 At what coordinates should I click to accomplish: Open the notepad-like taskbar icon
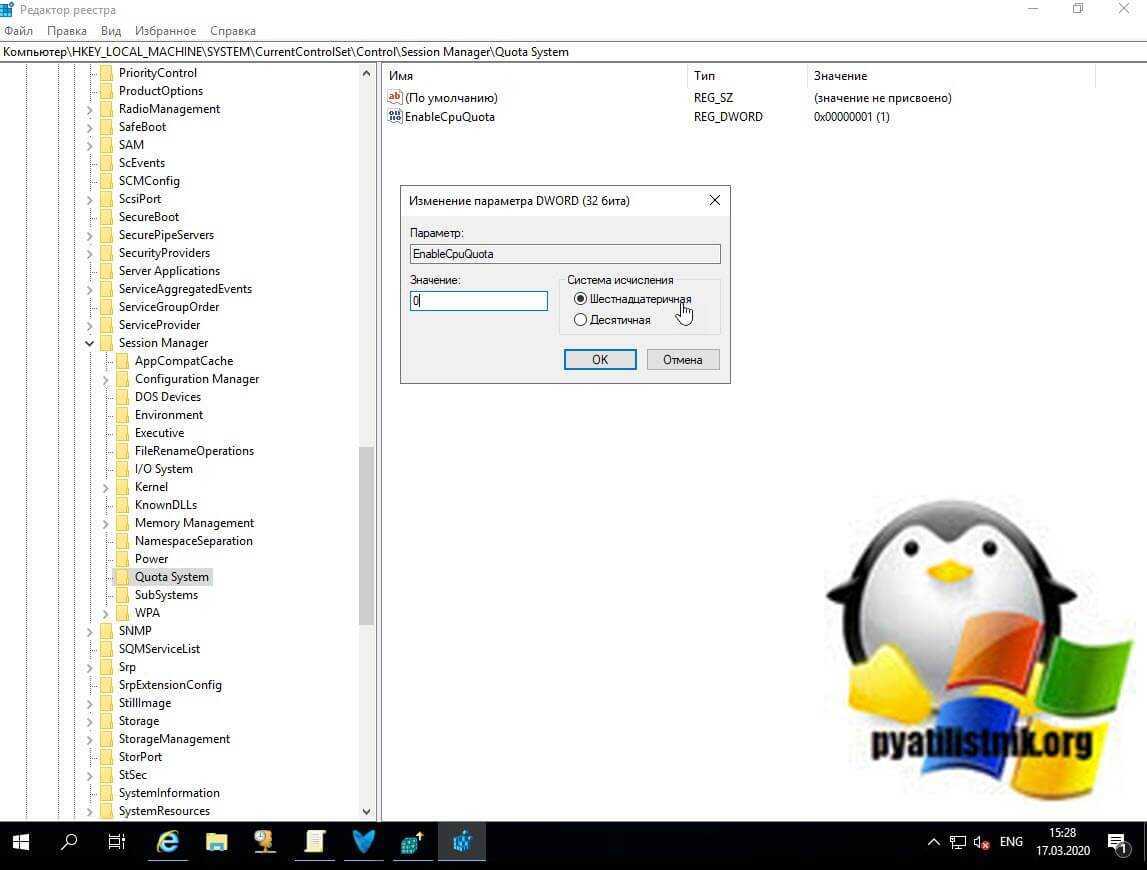pos(315,842)
